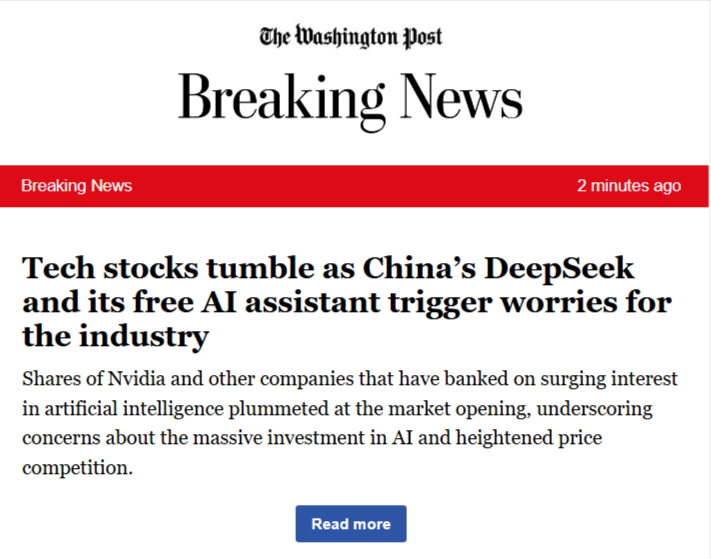
Task: Click the words the industry in headline
Action: (x=115, y=337)
